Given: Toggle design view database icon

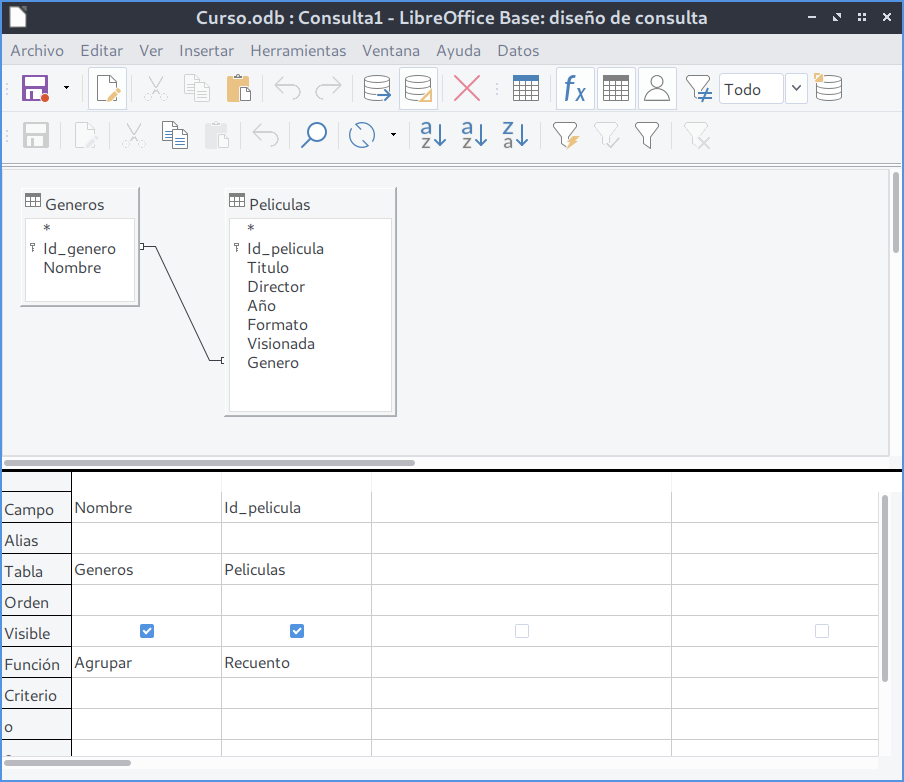Looking at the screenshot, I should (419, 88).
